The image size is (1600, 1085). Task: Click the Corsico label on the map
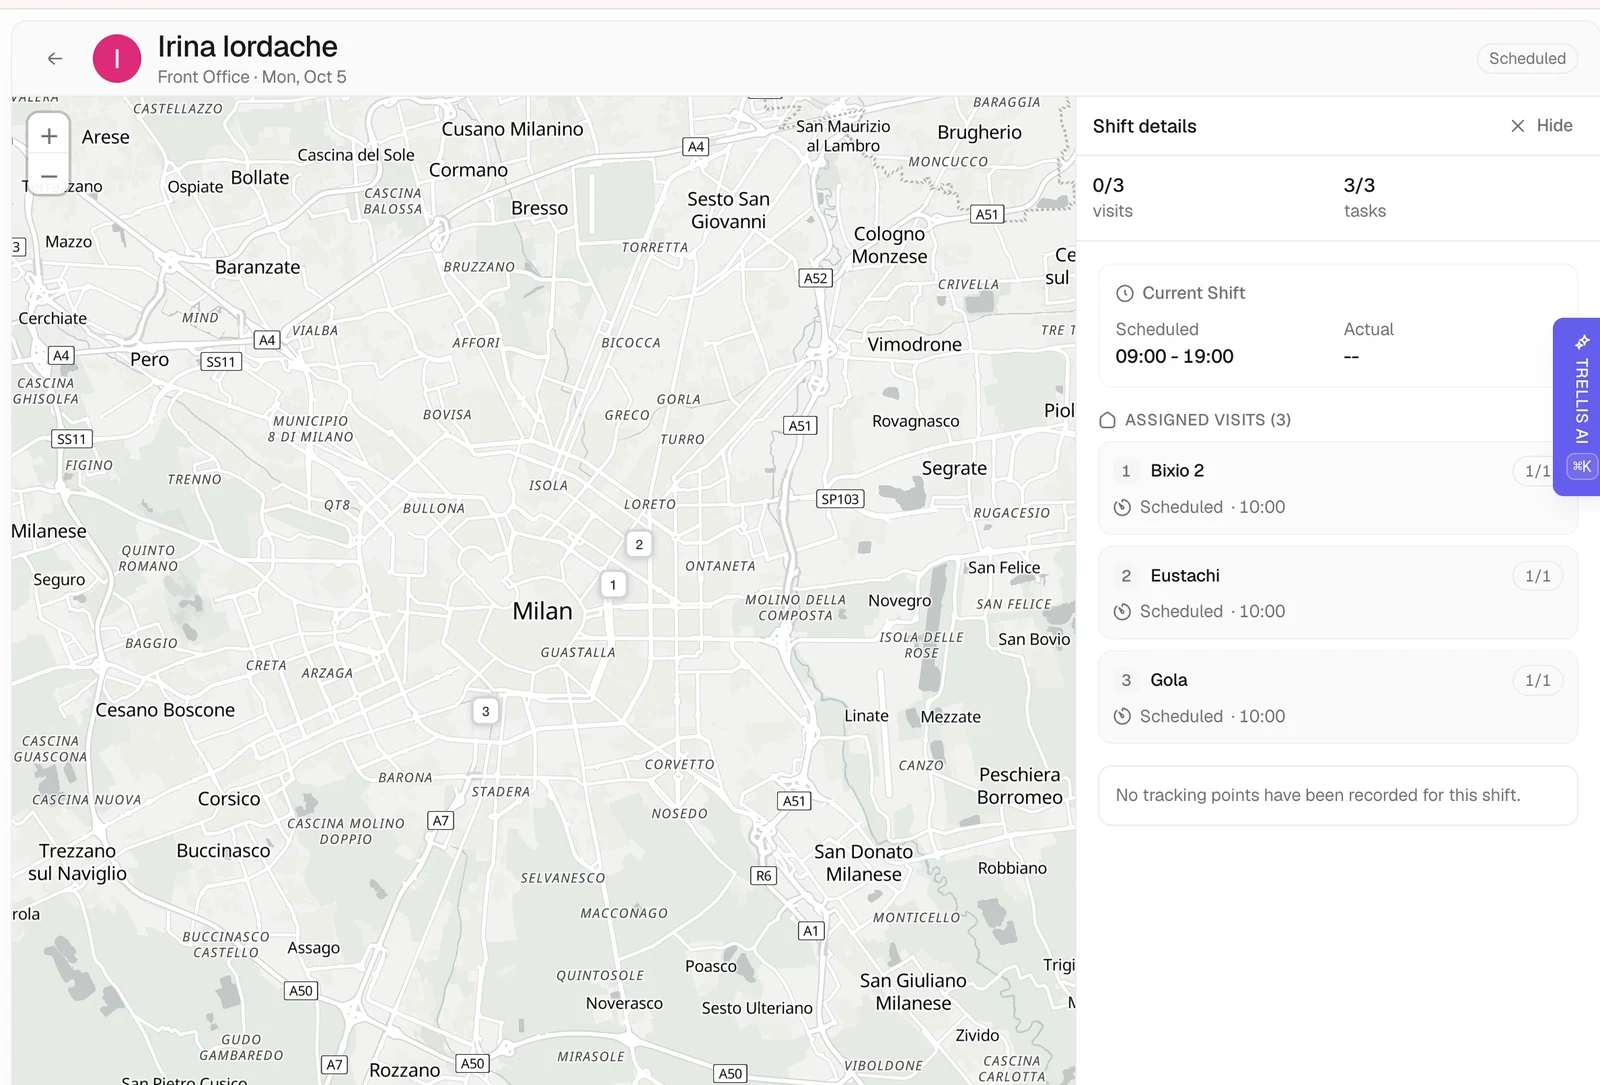229,799
